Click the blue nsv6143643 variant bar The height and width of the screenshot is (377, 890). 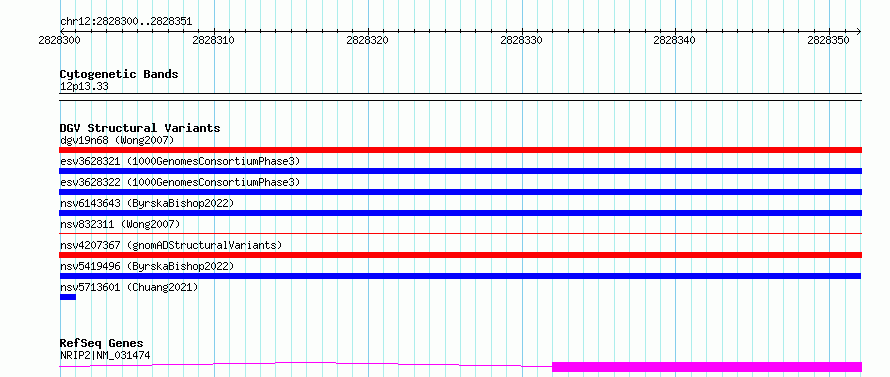460,213
